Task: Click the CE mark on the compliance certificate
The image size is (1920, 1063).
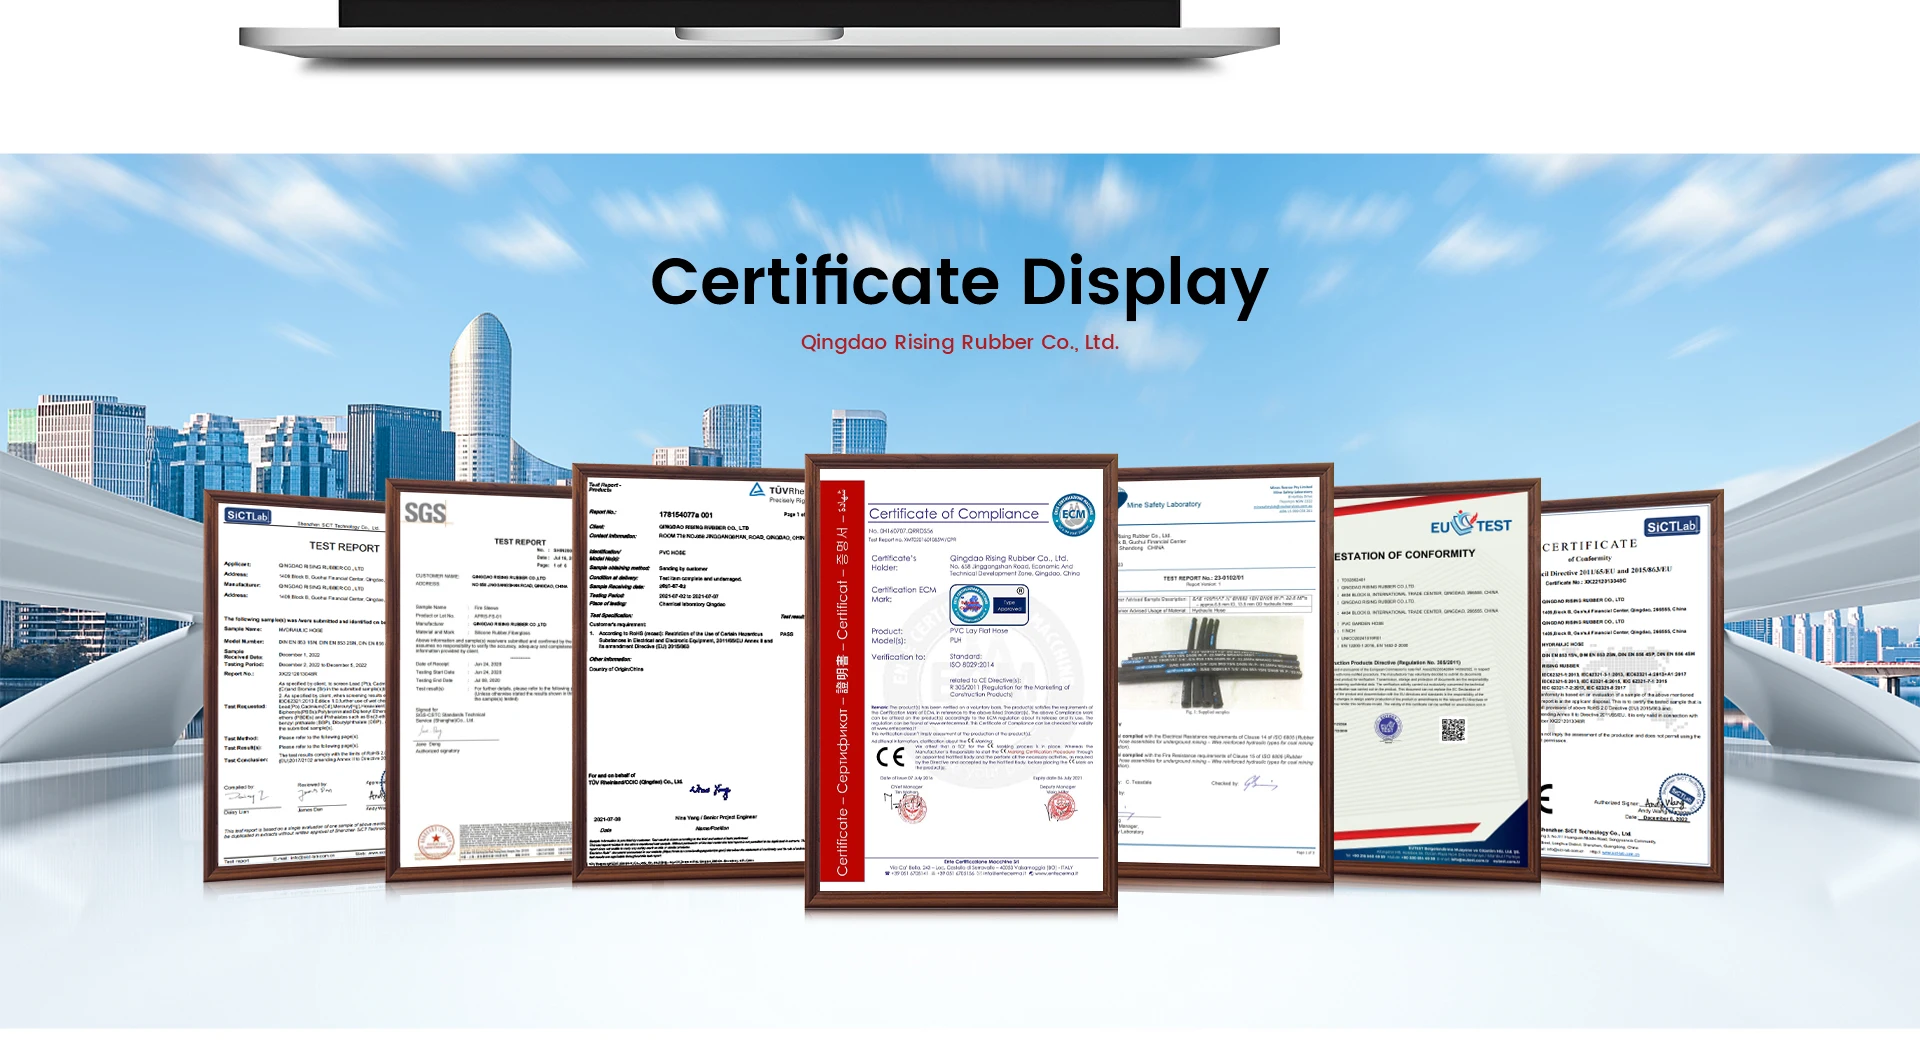Action: click(x=890, y=757)
